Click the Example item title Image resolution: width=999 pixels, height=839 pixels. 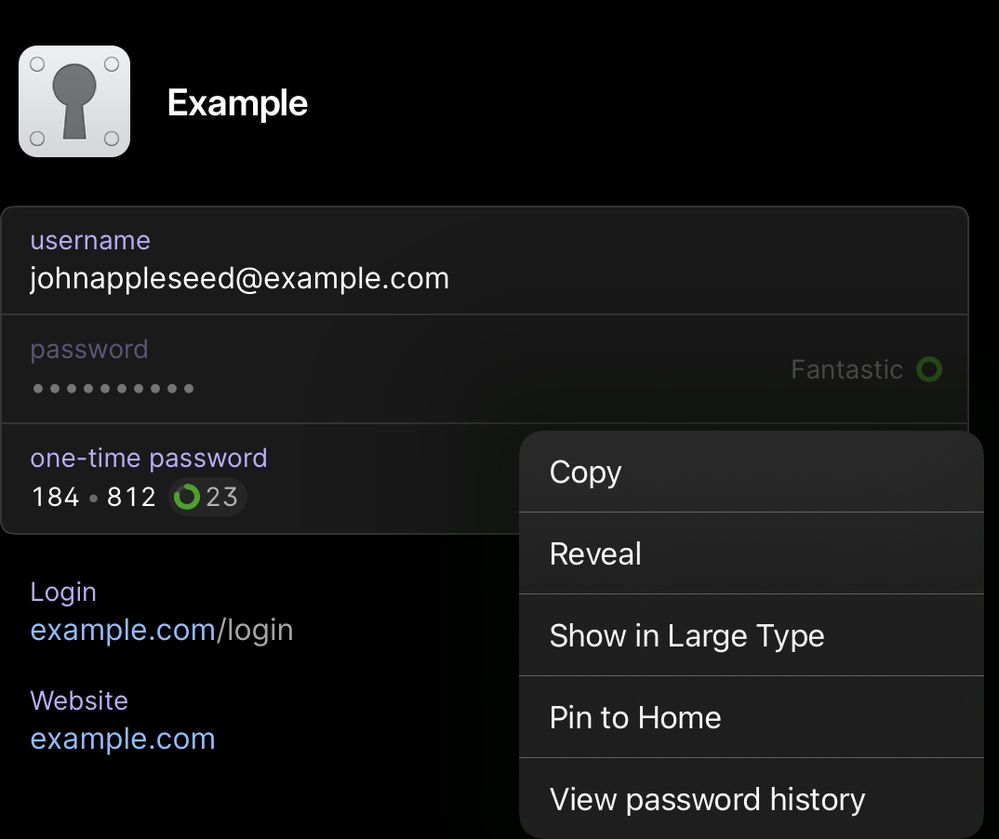237,103
